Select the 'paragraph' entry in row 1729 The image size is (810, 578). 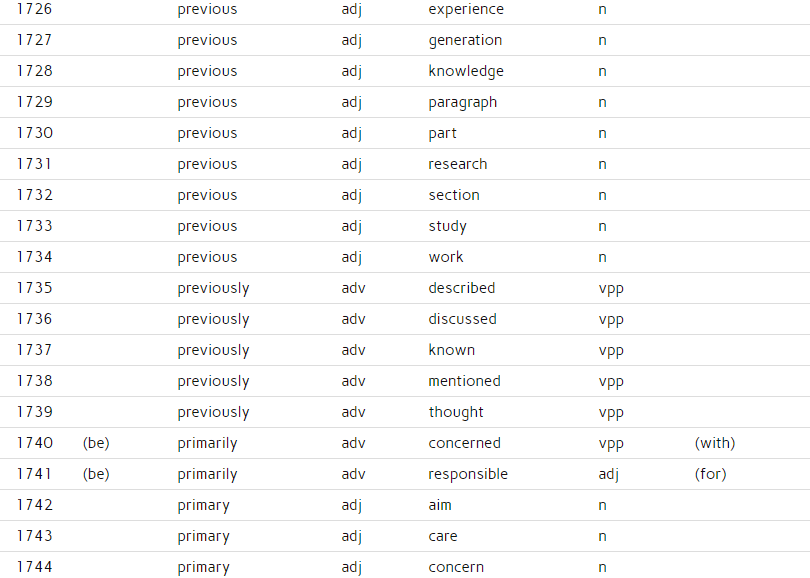462,103
